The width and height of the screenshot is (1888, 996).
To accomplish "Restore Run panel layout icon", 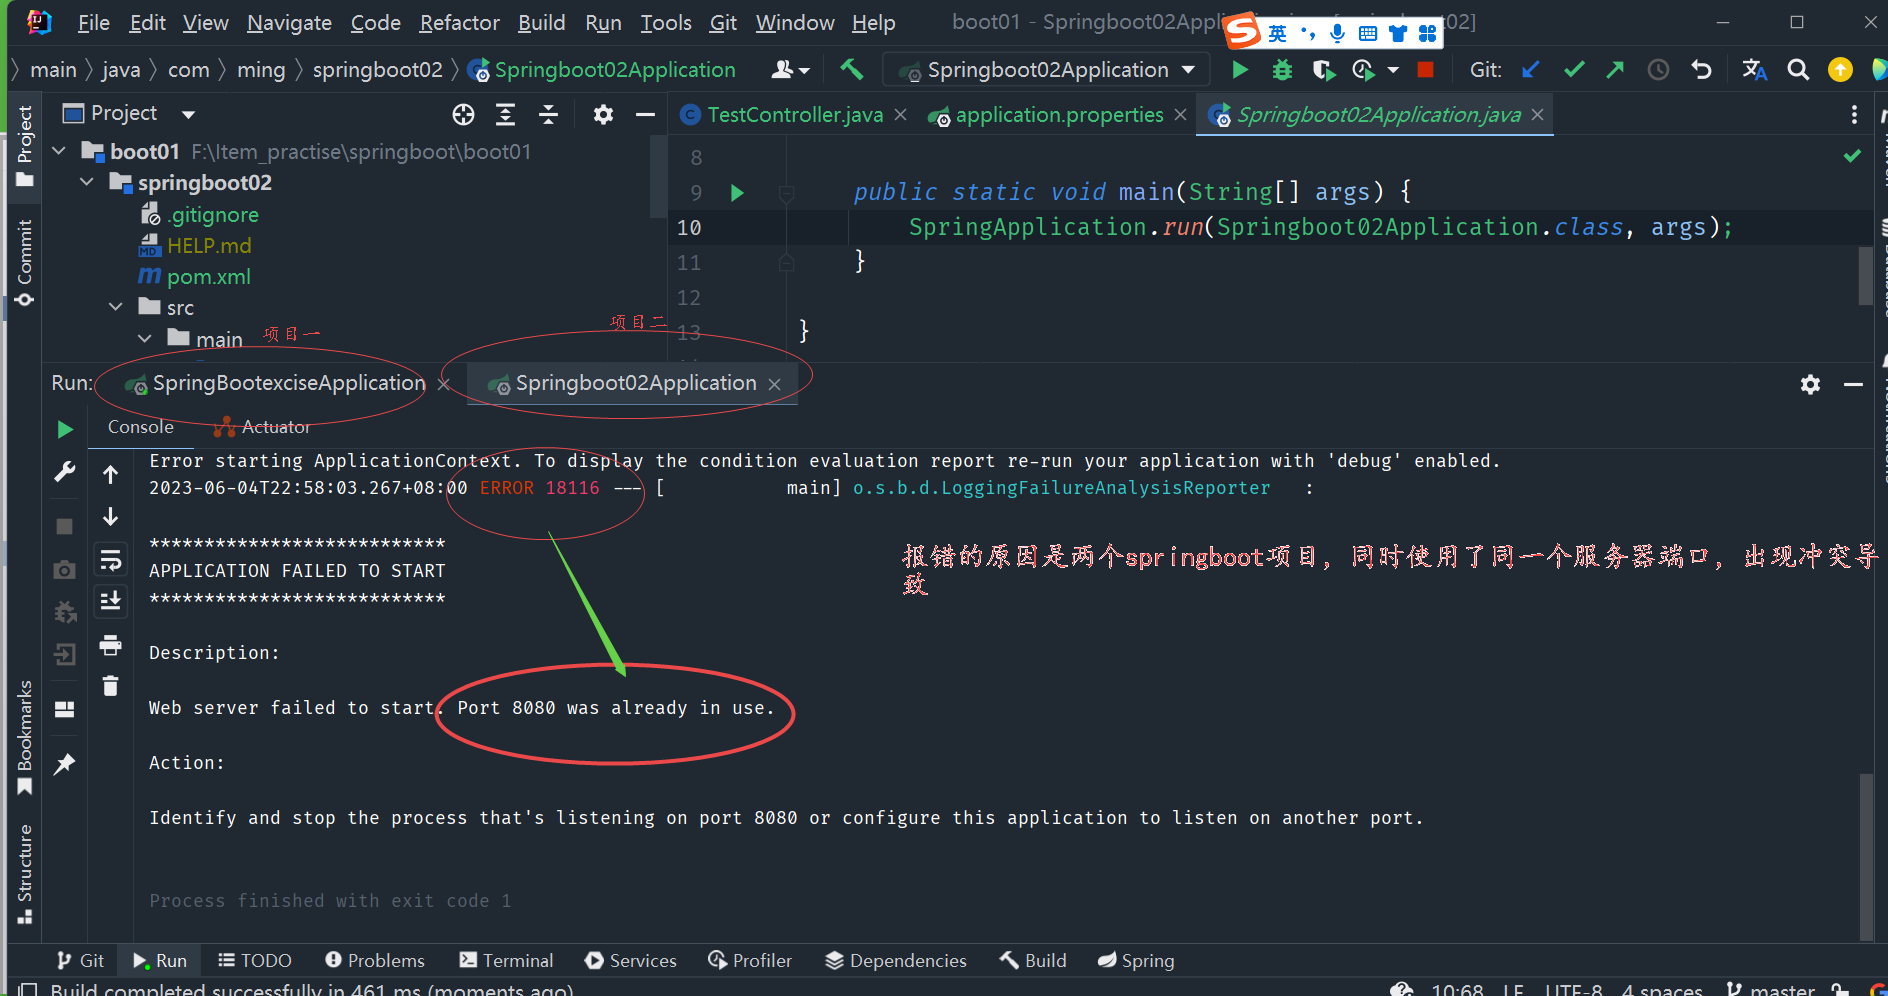I will click(x=65, y=709).
